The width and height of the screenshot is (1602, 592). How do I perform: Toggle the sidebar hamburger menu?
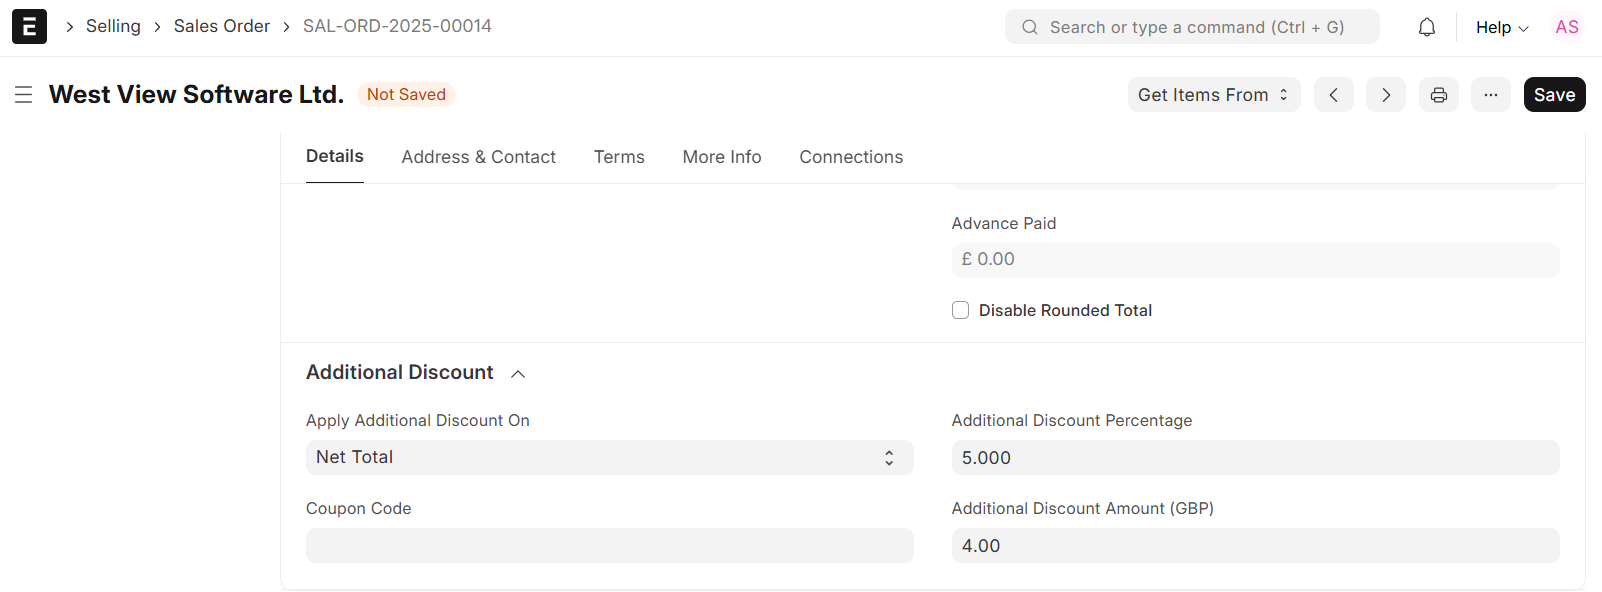tap(24, 95)
